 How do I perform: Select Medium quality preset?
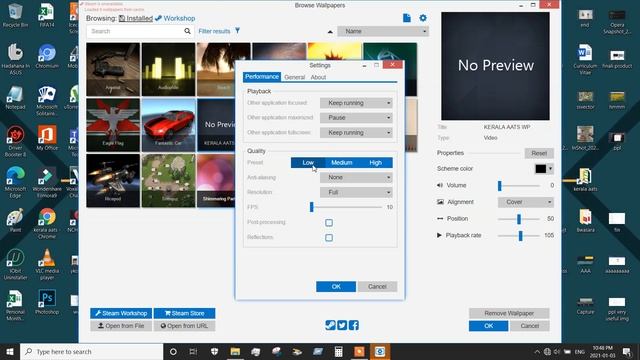pos(342,162)
